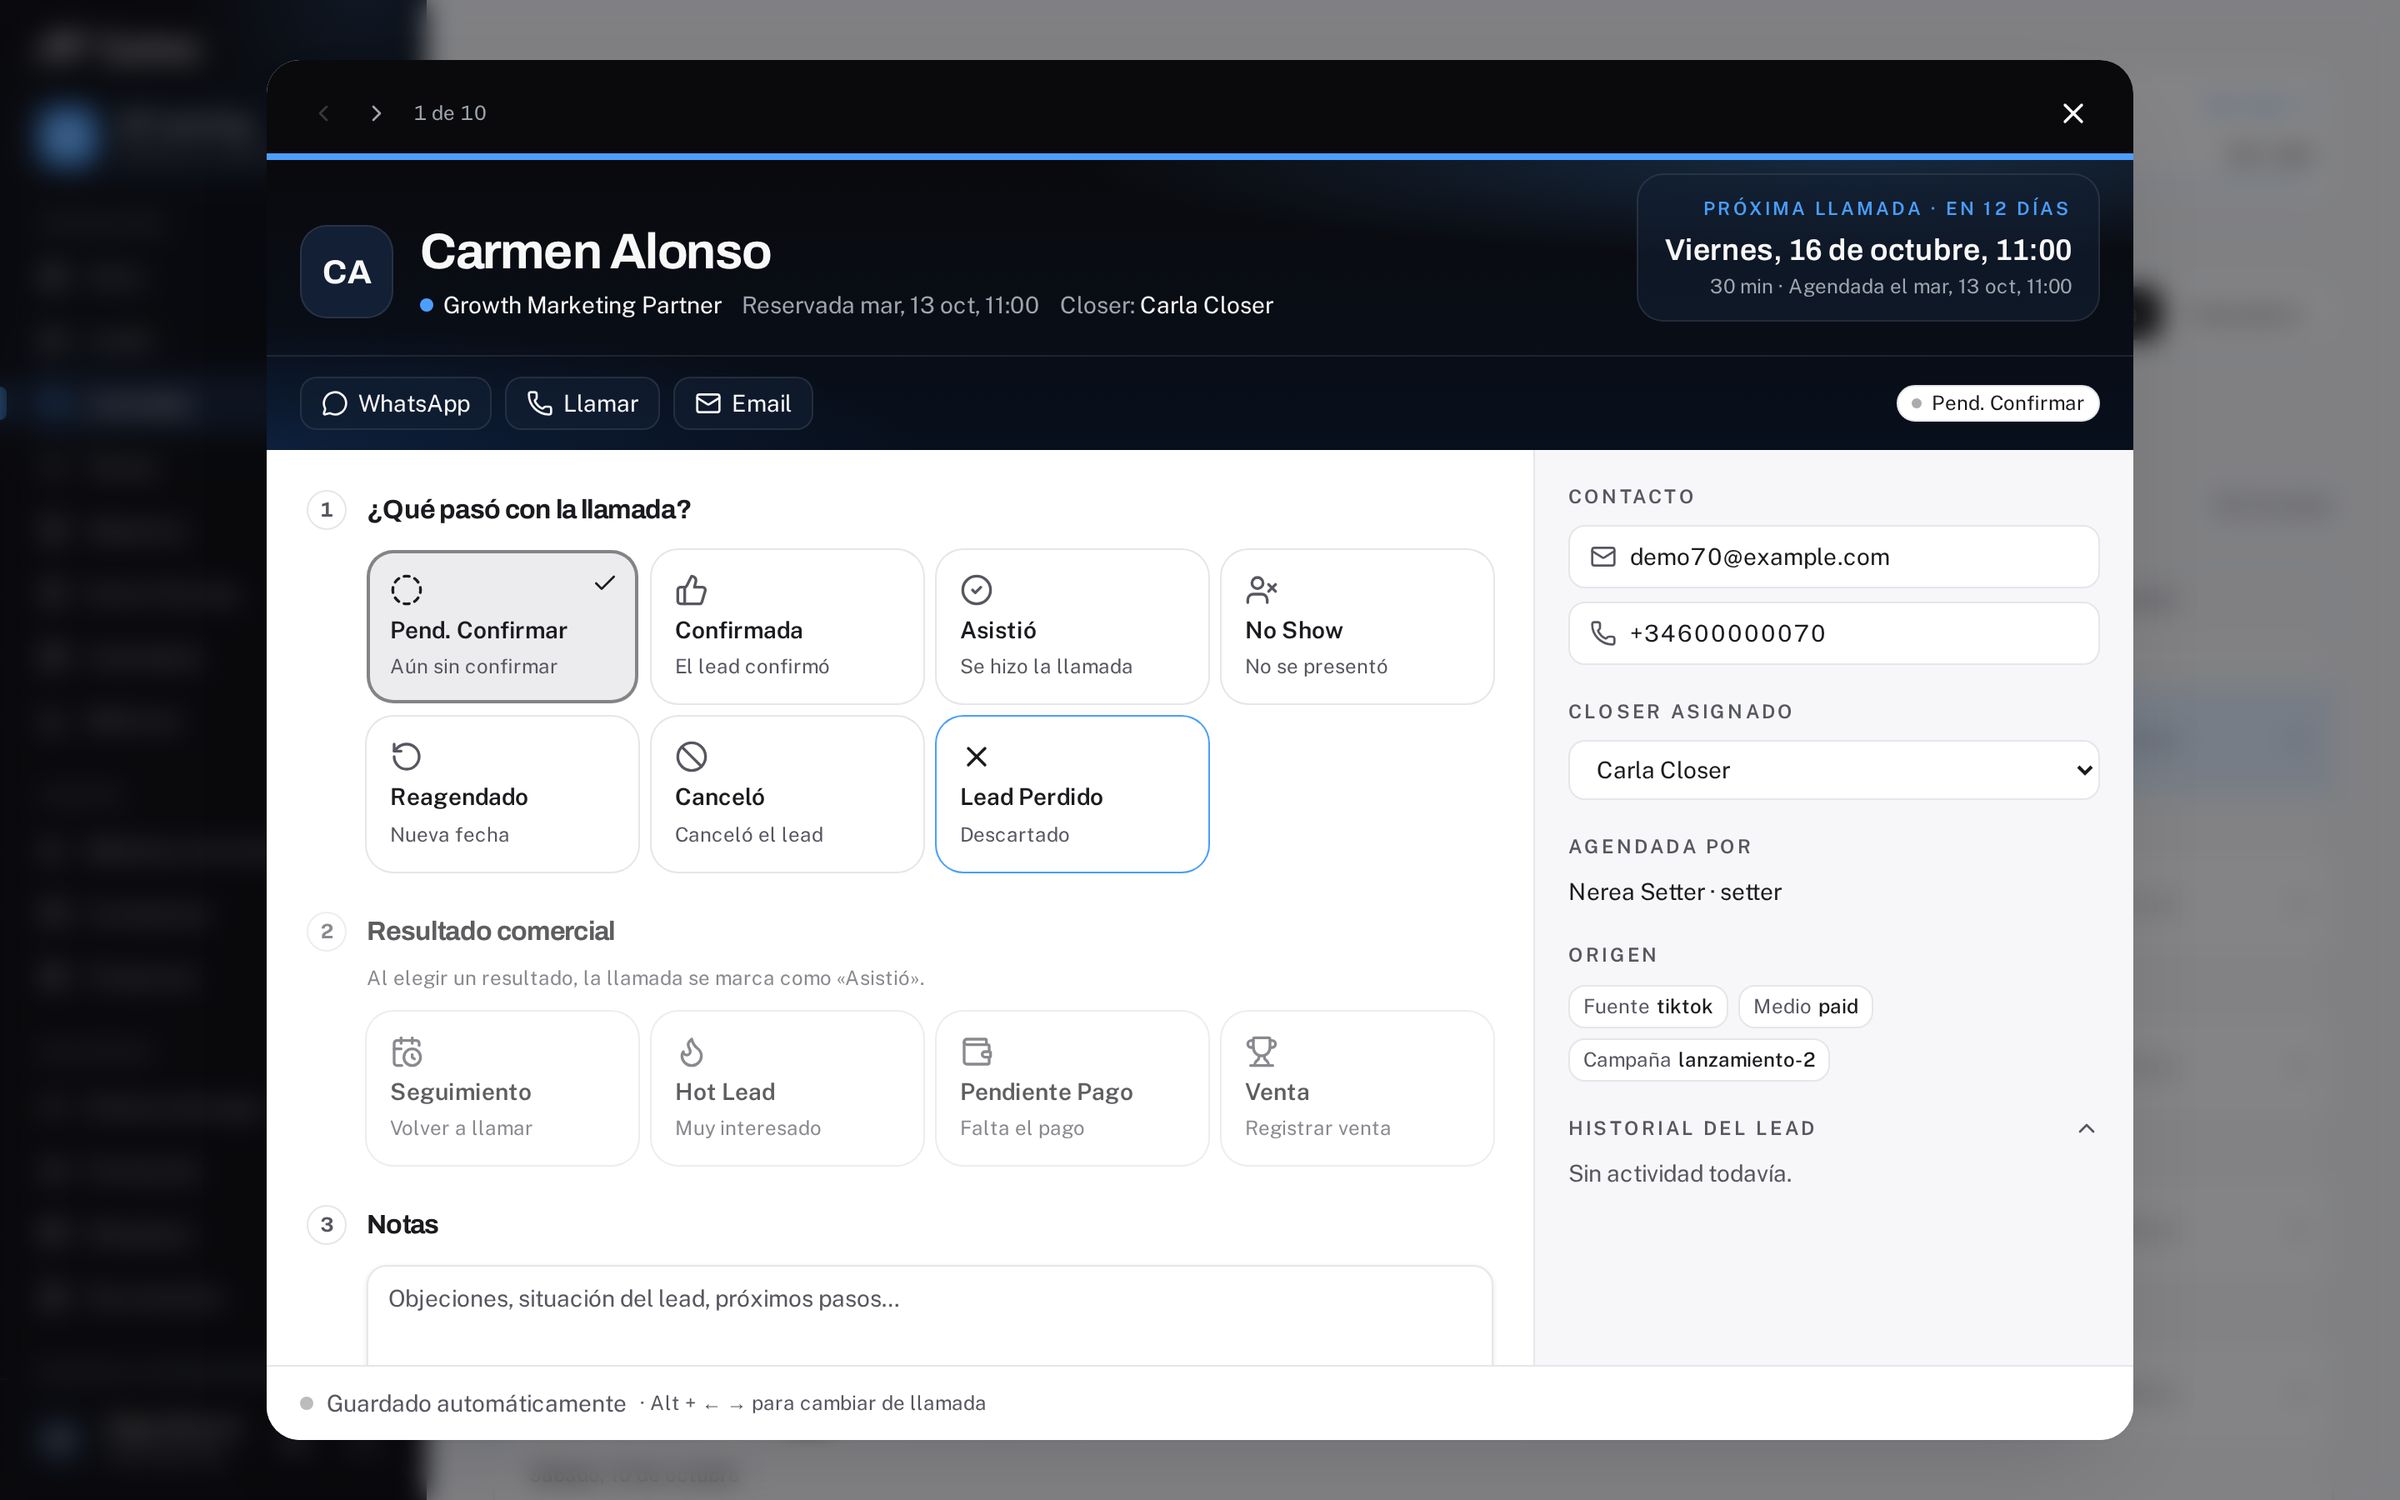Choose Pendiente Pago commercial result

pyautogui.click(x=1072, y=1088)
